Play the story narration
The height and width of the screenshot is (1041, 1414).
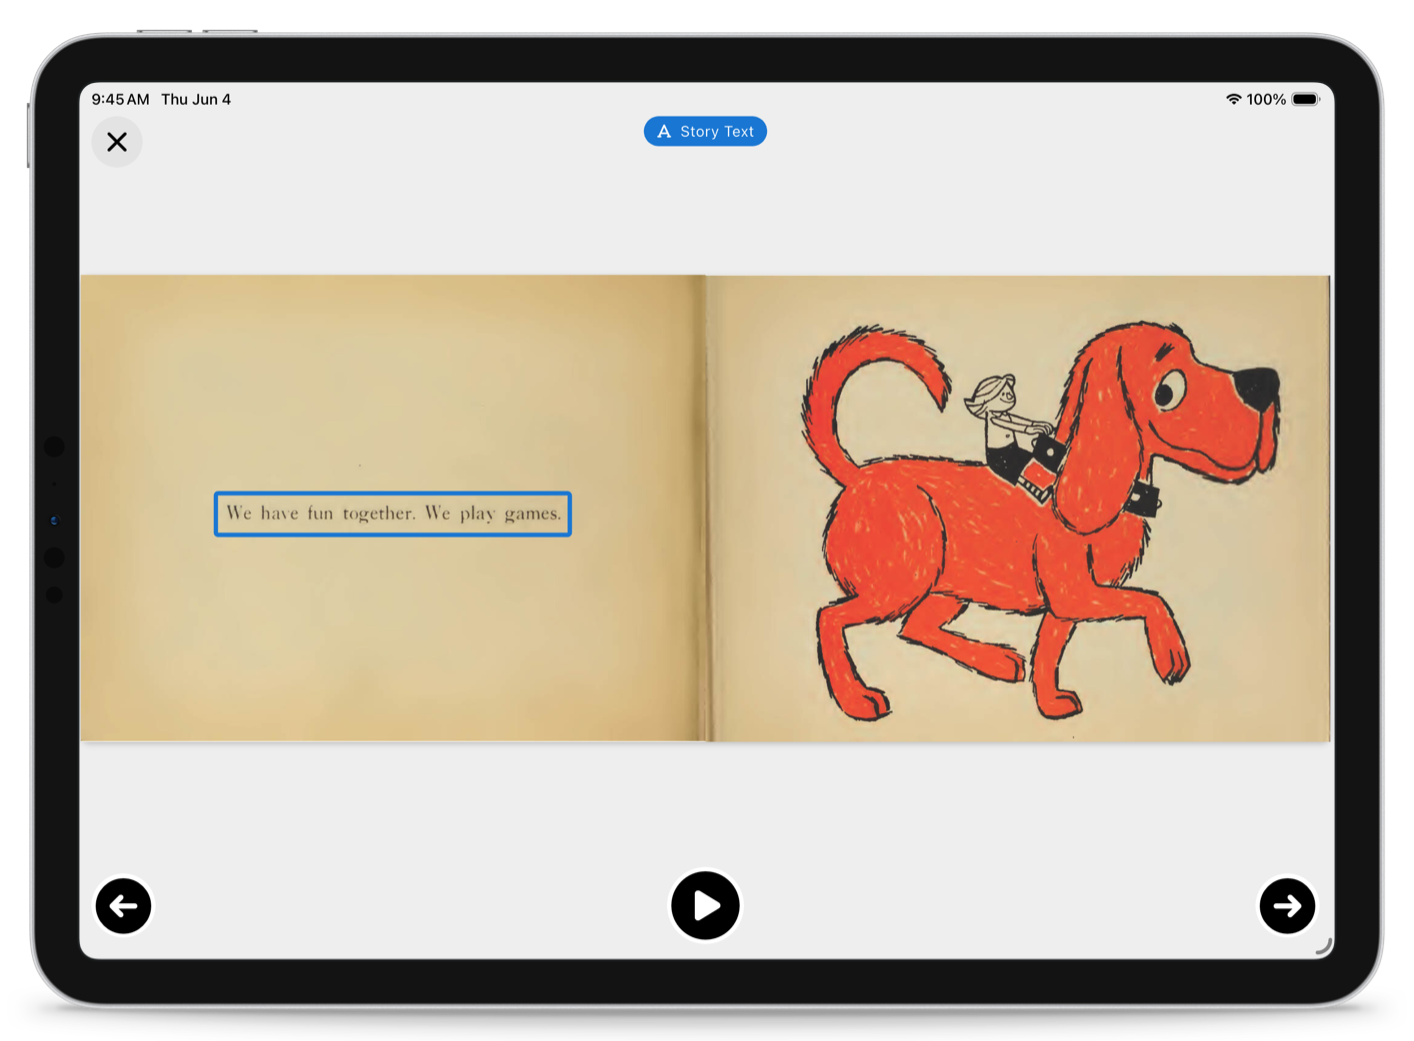(705, 906)
